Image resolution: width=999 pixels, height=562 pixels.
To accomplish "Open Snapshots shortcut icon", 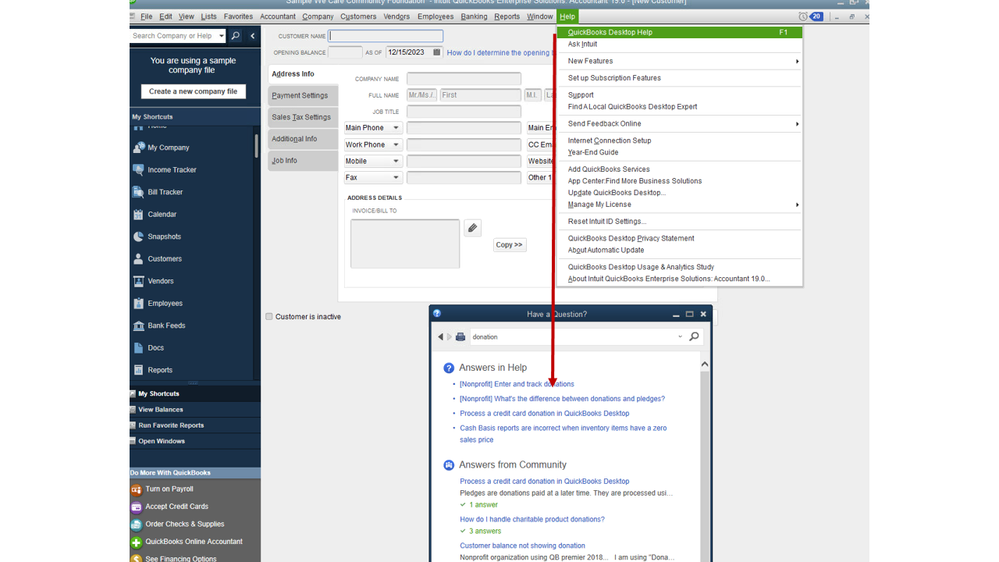I will point(138,236).
